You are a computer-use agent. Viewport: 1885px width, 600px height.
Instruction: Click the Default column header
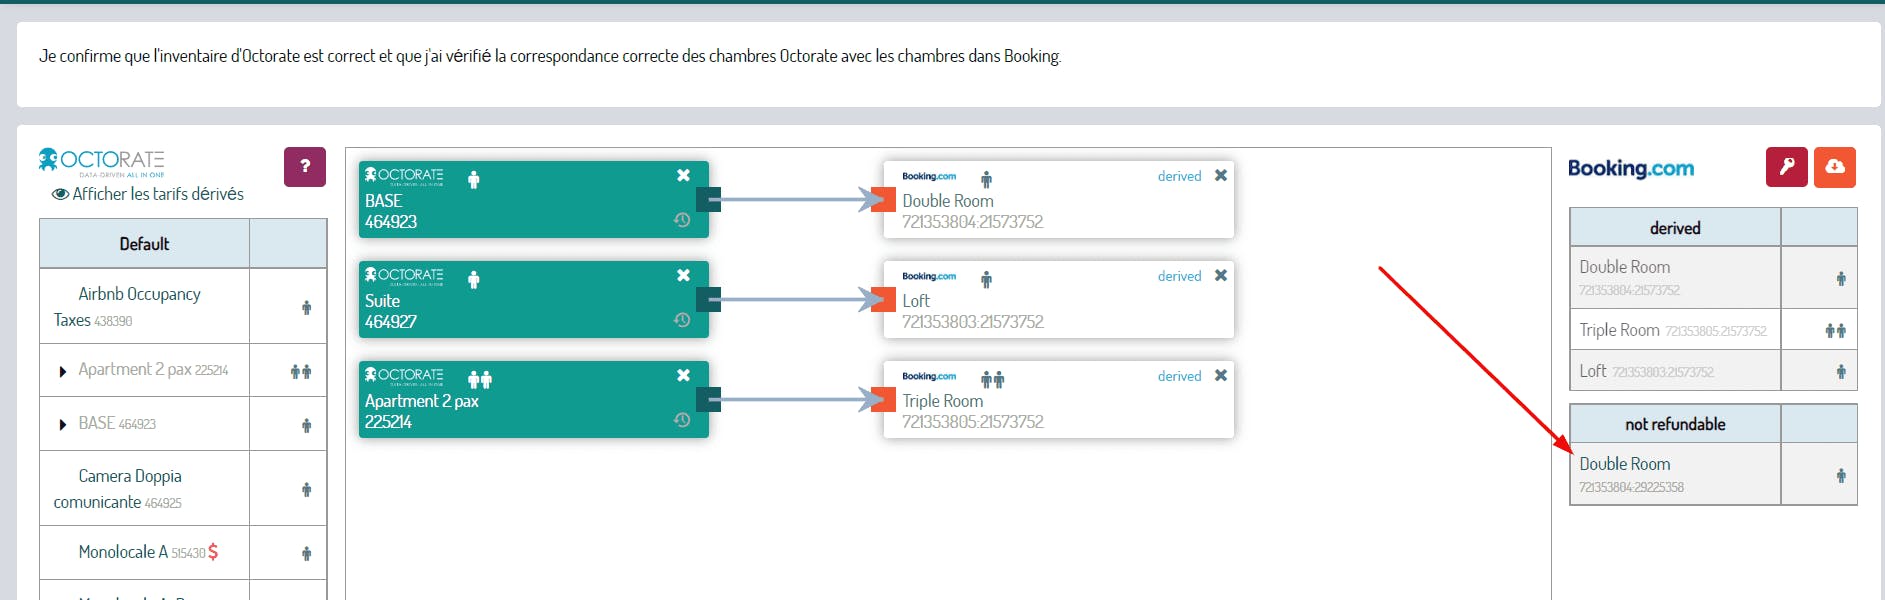144,244
